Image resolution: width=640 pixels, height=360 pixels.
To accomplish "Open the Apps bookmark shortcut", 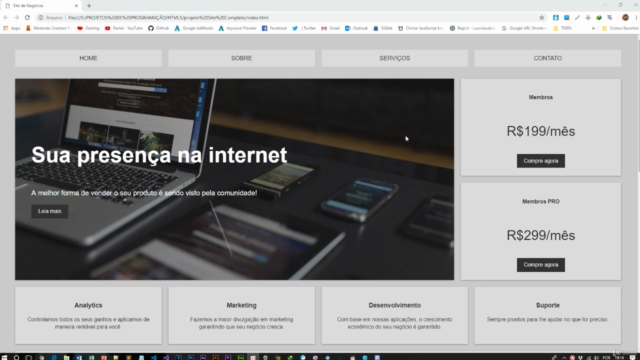I will (12, 28).
